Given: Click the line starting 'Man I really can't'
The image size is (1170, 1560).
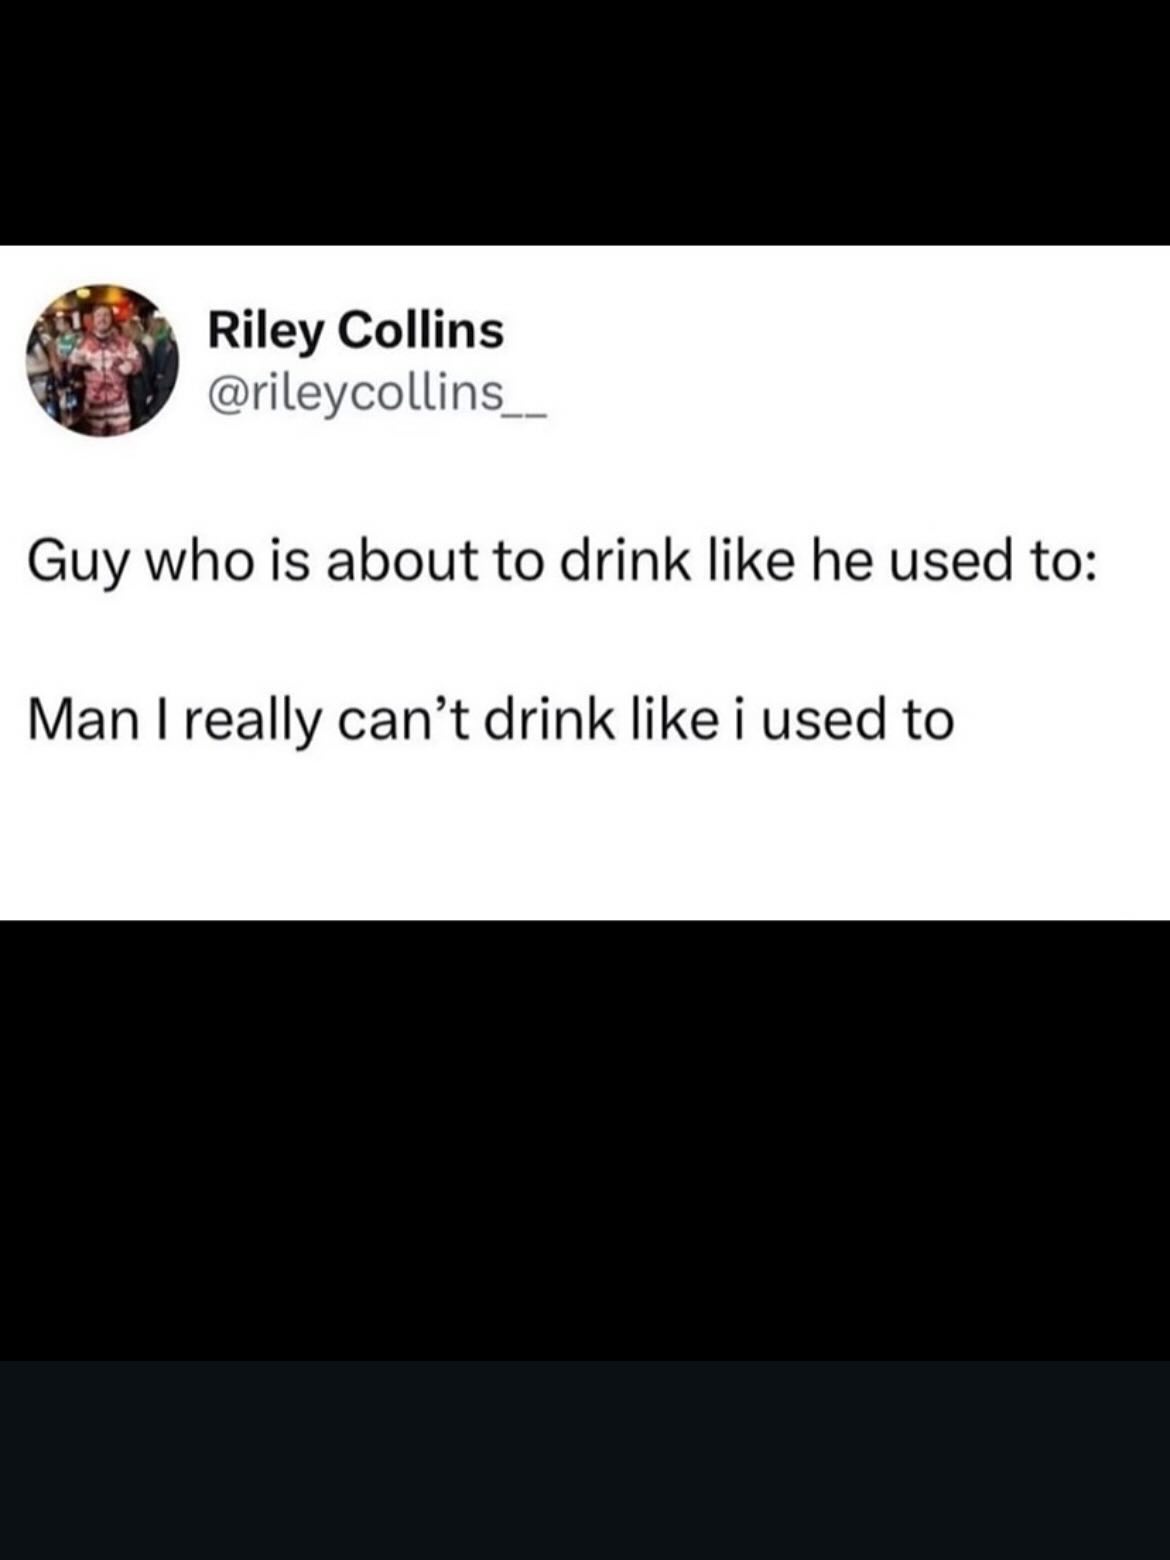Looking at the screenshot, I should [x=490, y=720].
